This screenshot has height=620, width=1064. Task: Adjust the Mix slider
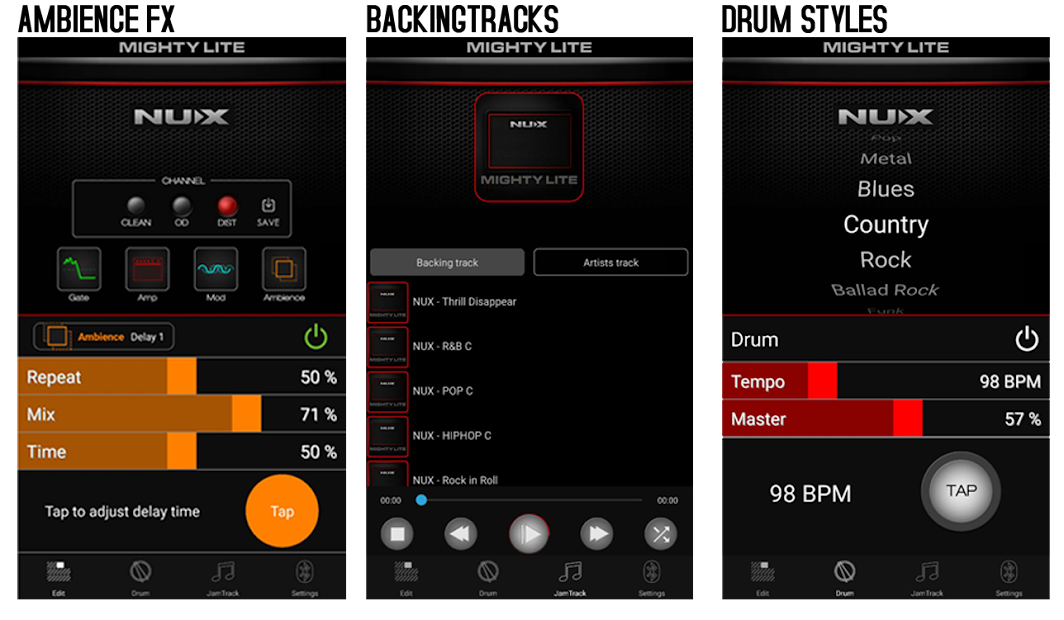(182, 414)
